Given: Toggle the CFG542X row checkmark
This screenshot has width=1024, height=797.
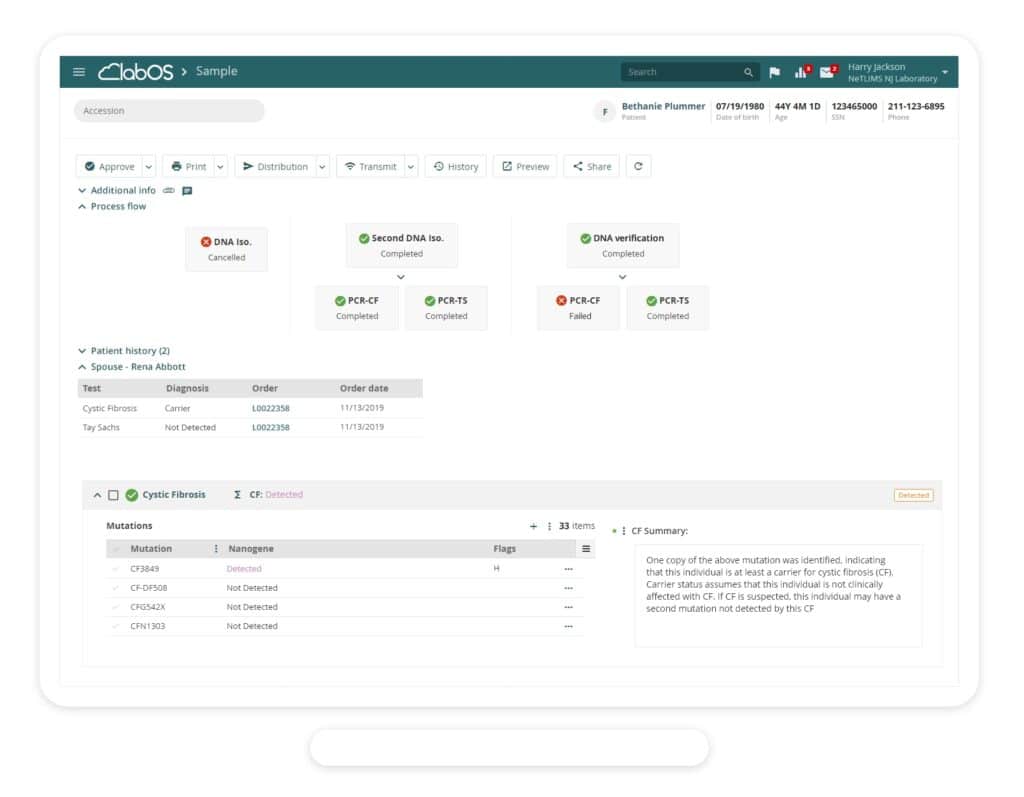Looking at the screenshot, I should (x=116, y=607).
